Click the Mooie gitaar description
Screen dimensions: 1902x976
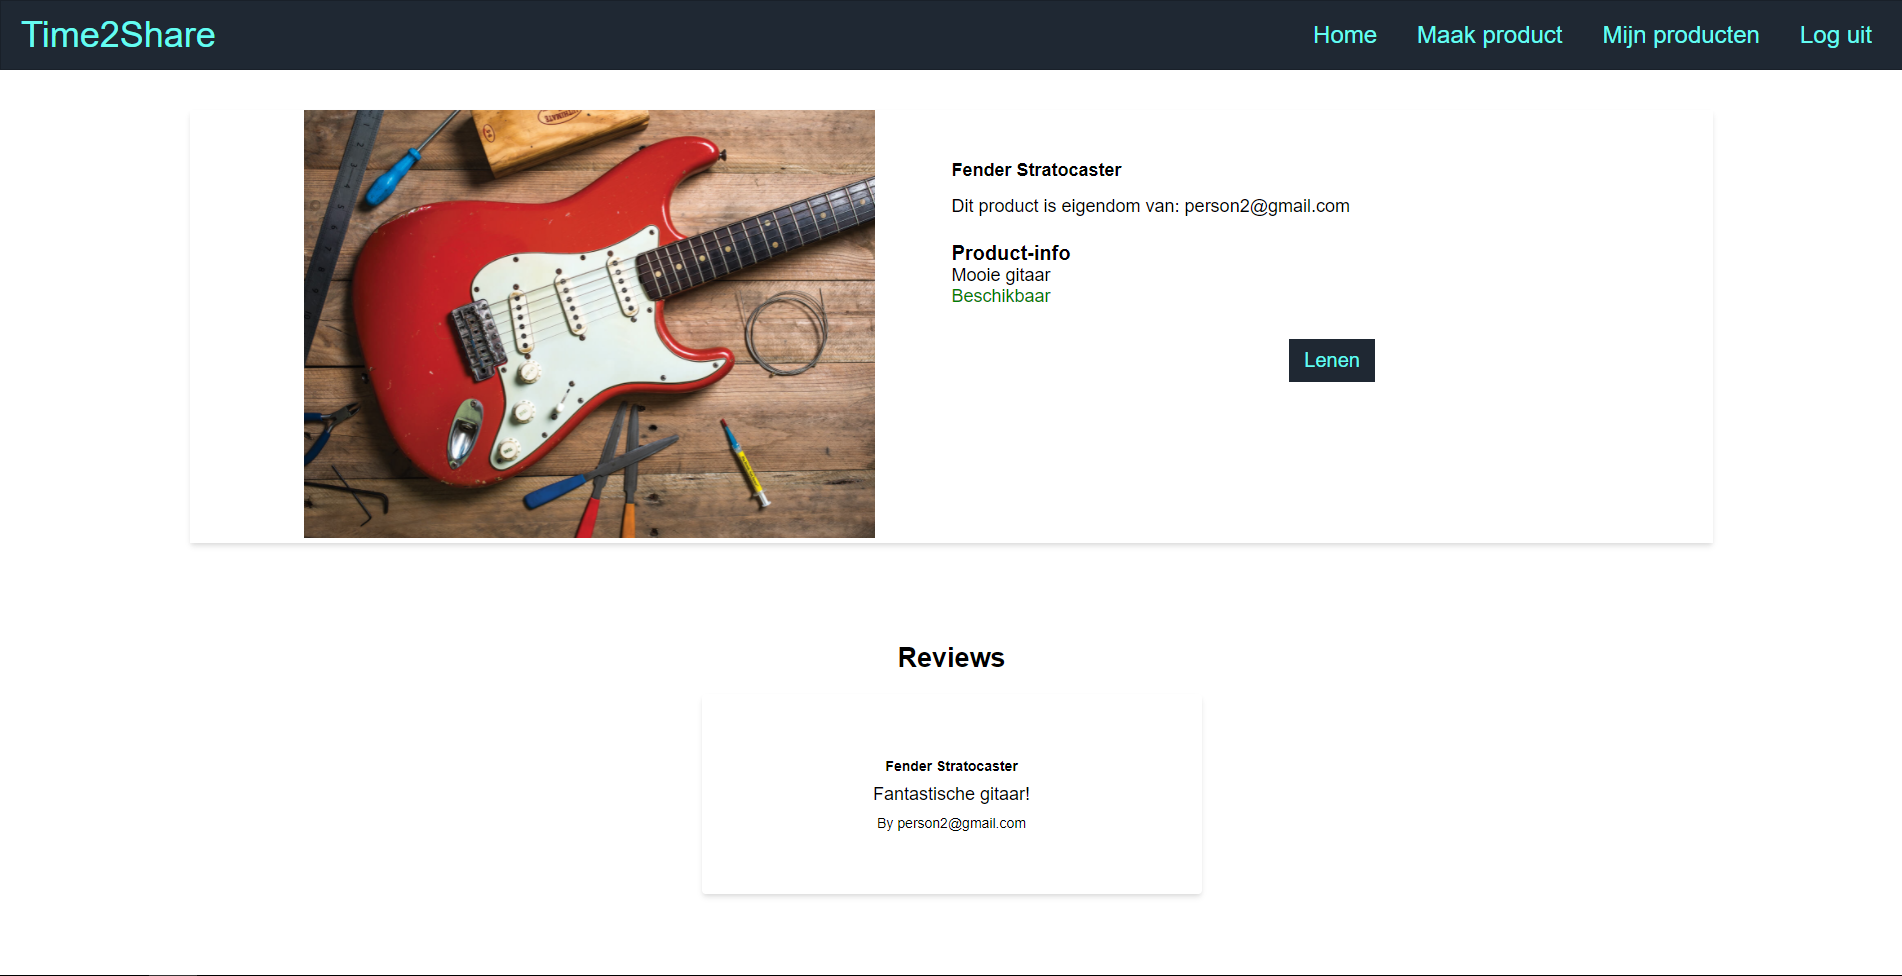tap(1000, 275)
